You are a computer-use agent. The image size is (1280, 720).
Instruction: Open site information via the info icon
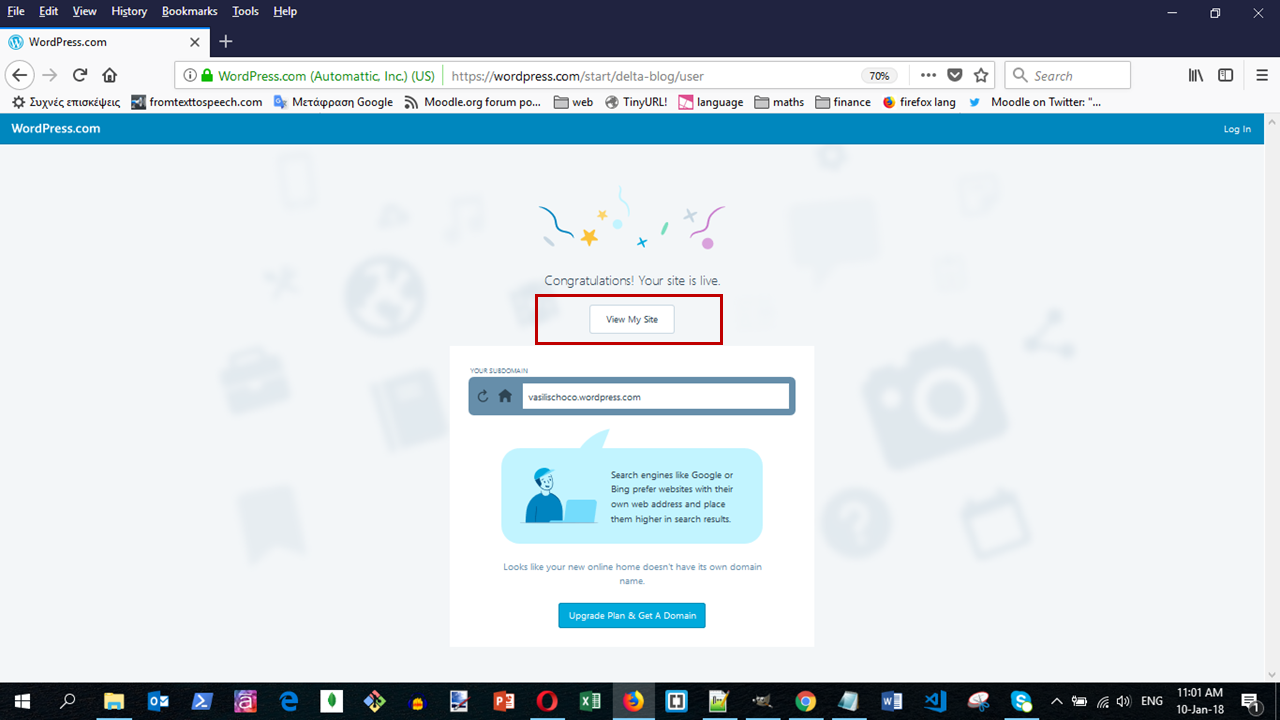(188, 75)
